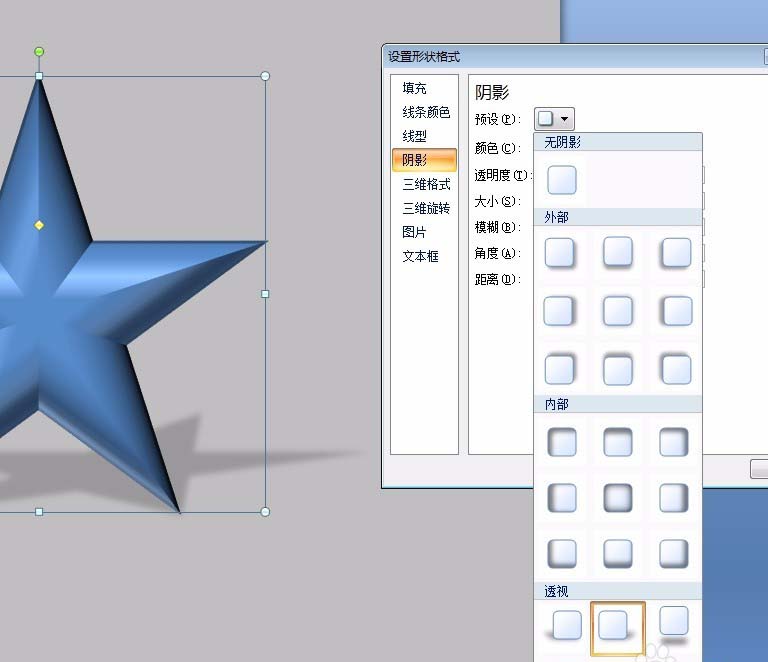Choose right perspective shadow preset under 透视
The width and height of the screenshot is (768, 662).
pyautogui.click(x=674, y=624)
